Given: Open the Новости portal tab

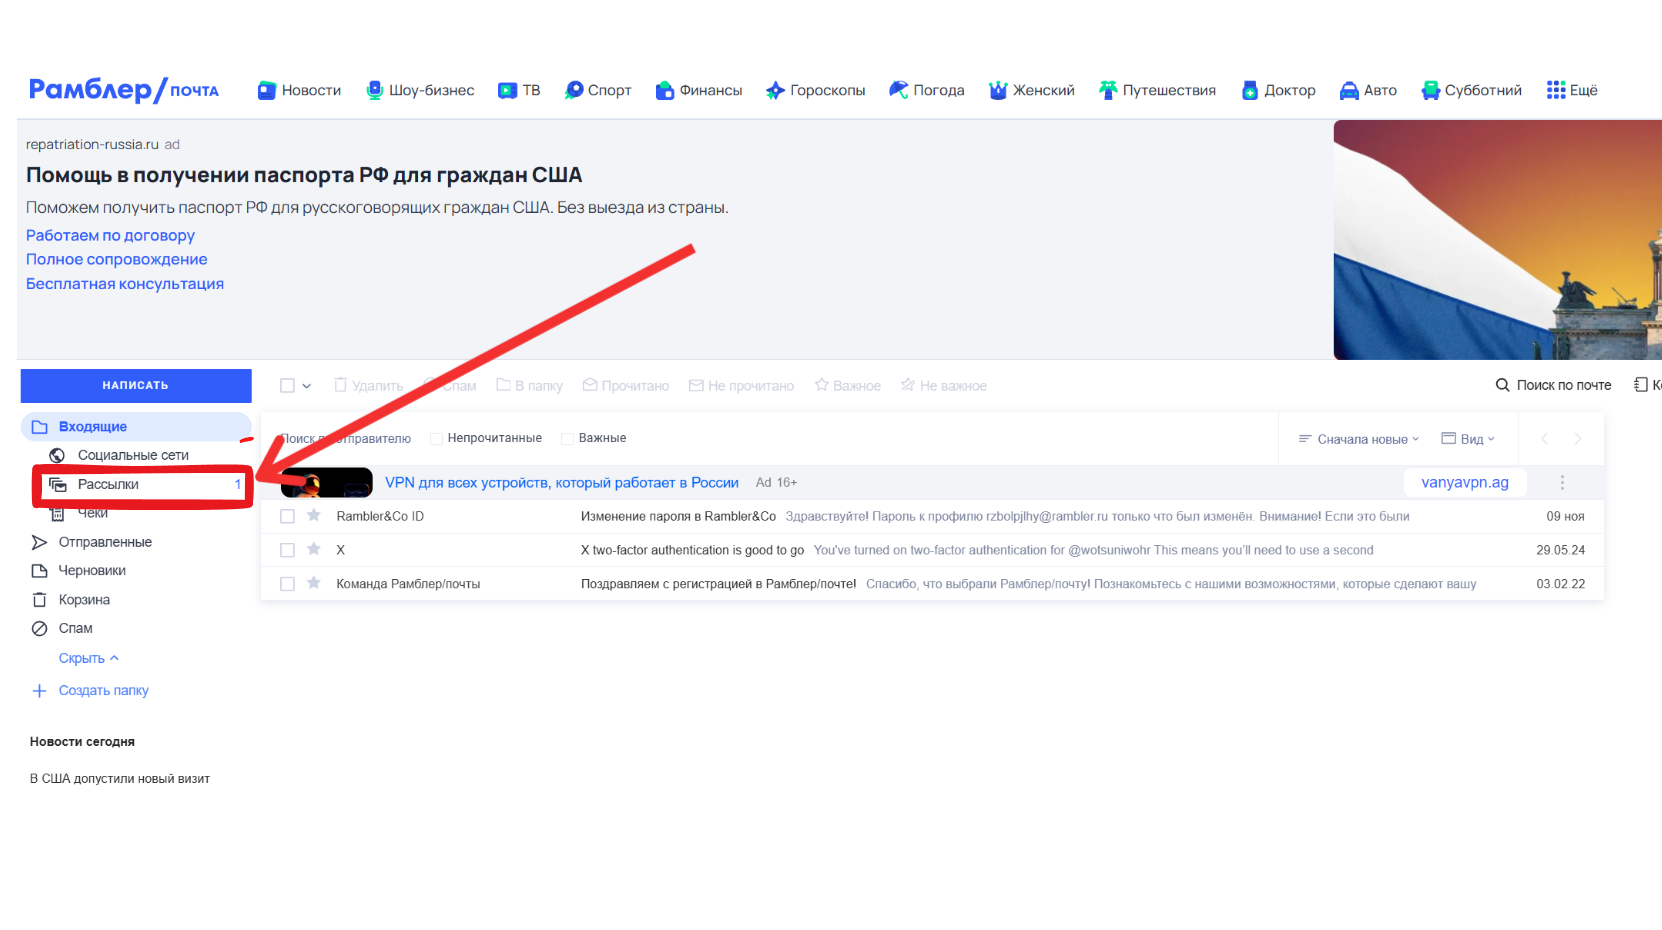Looking at the screenshot, I should pos(300,90).
